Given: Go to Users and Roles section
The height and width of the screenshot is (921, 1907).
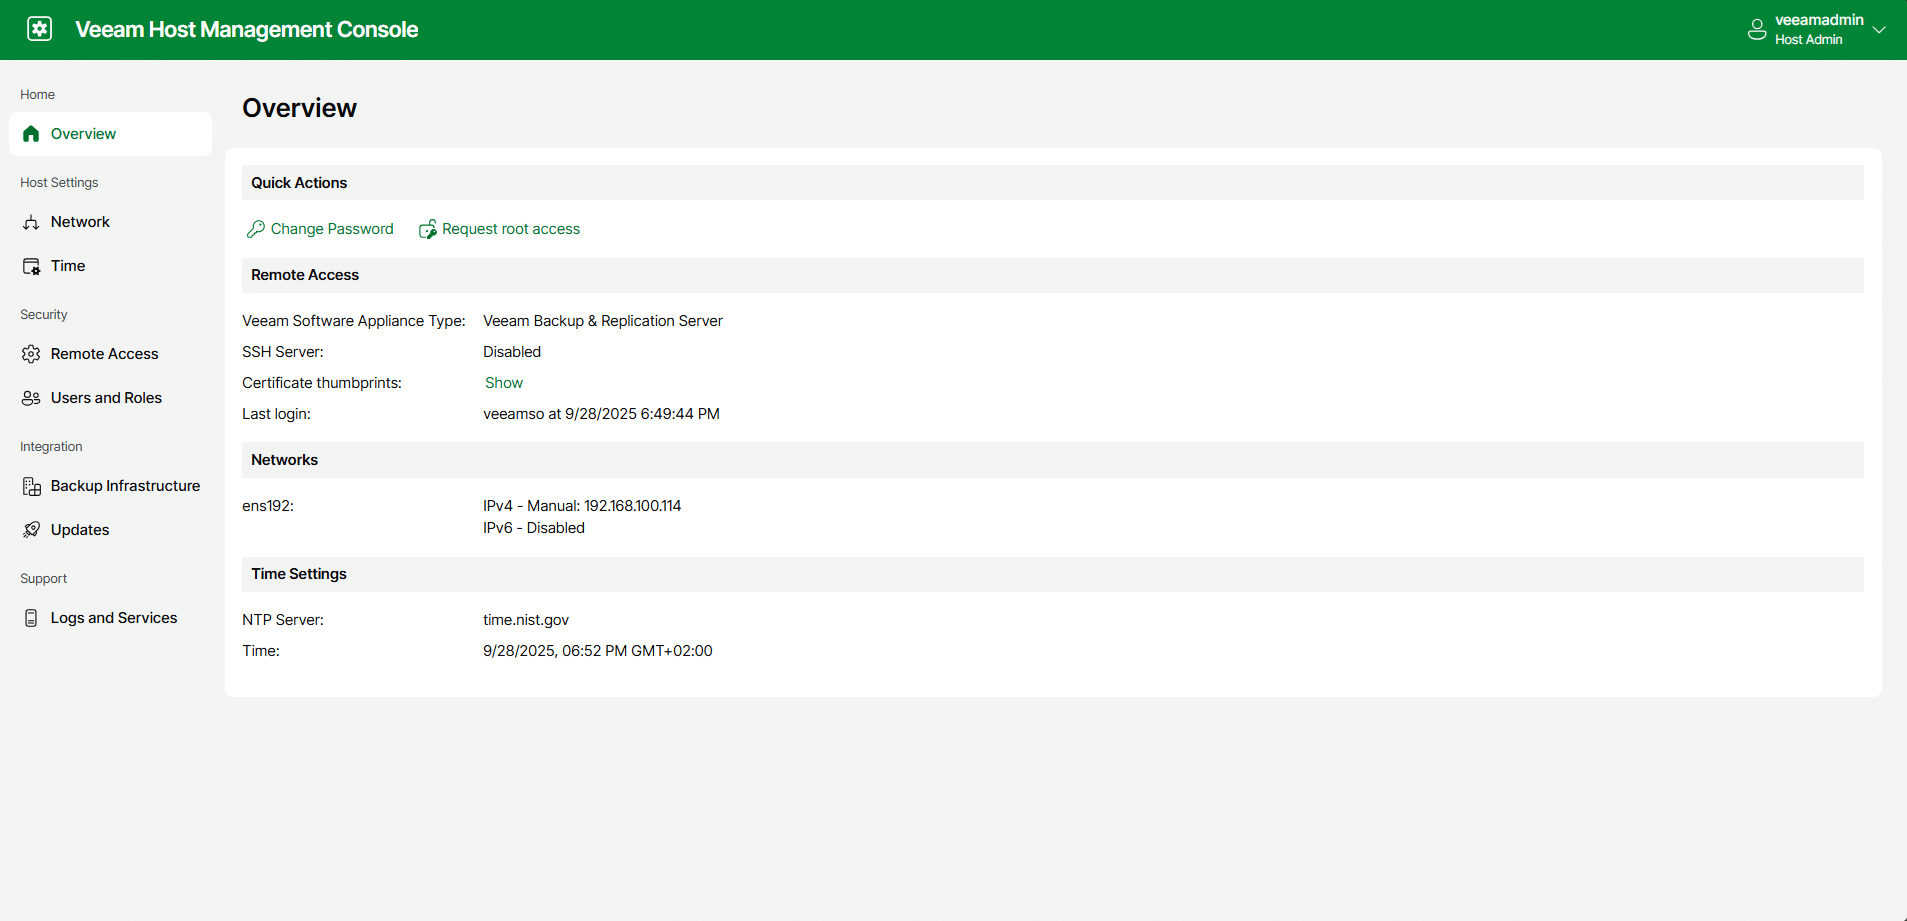Looking at the screenshot, I should [x=106, y=398].
